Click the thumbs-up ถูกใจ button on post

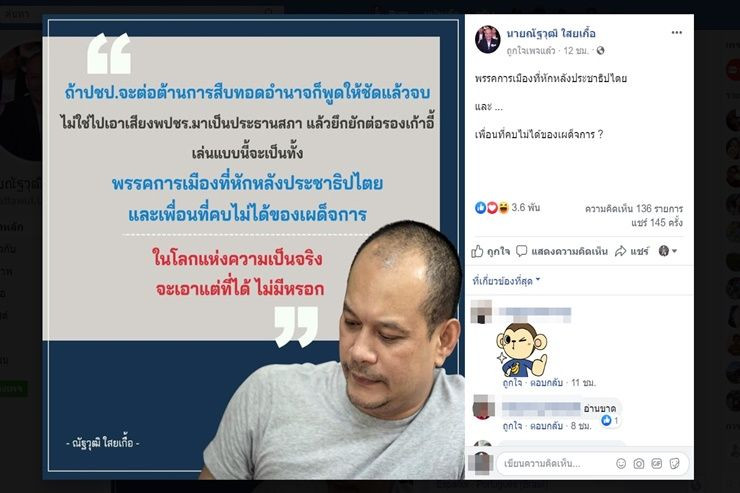click(491, 251)
